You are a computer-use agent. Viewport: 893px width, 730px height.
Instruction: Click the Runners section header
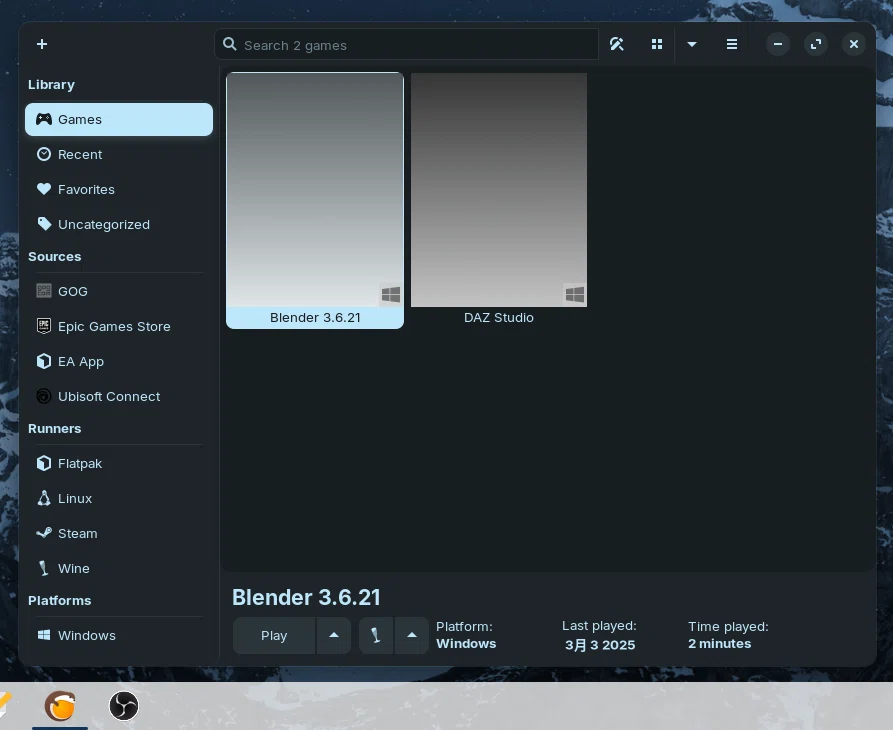(55, 428)
